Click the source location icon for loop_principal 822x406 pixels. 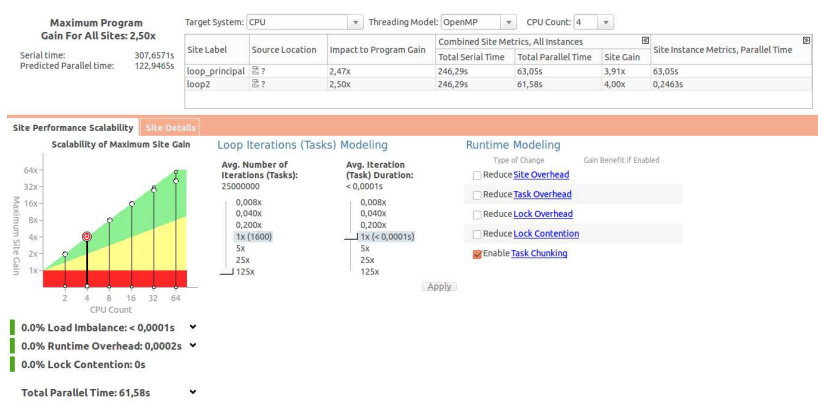pos(256,72)
